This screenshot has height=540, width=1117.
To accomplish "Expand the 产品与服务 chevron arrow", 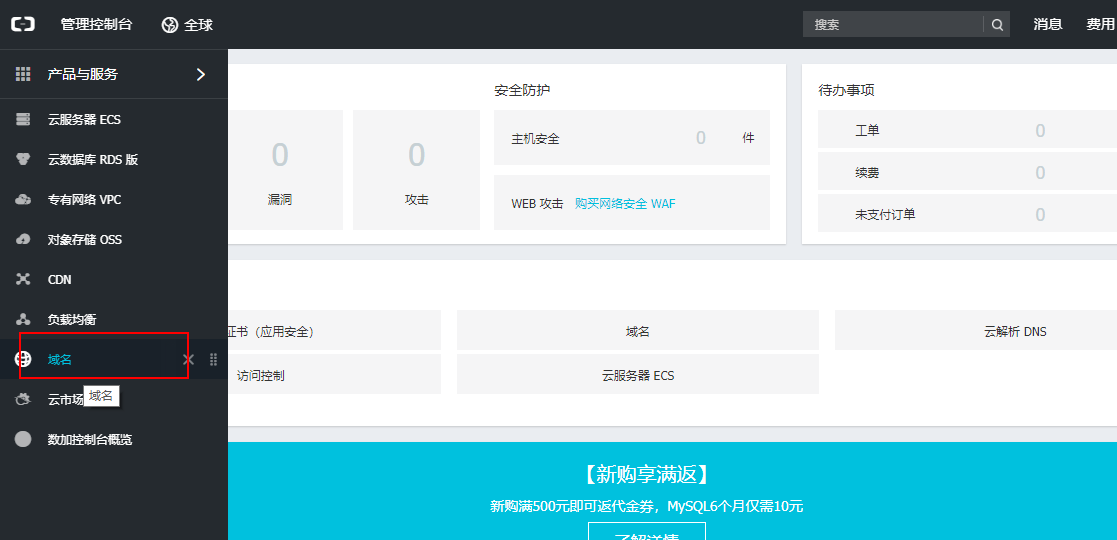I will point(201,74).
